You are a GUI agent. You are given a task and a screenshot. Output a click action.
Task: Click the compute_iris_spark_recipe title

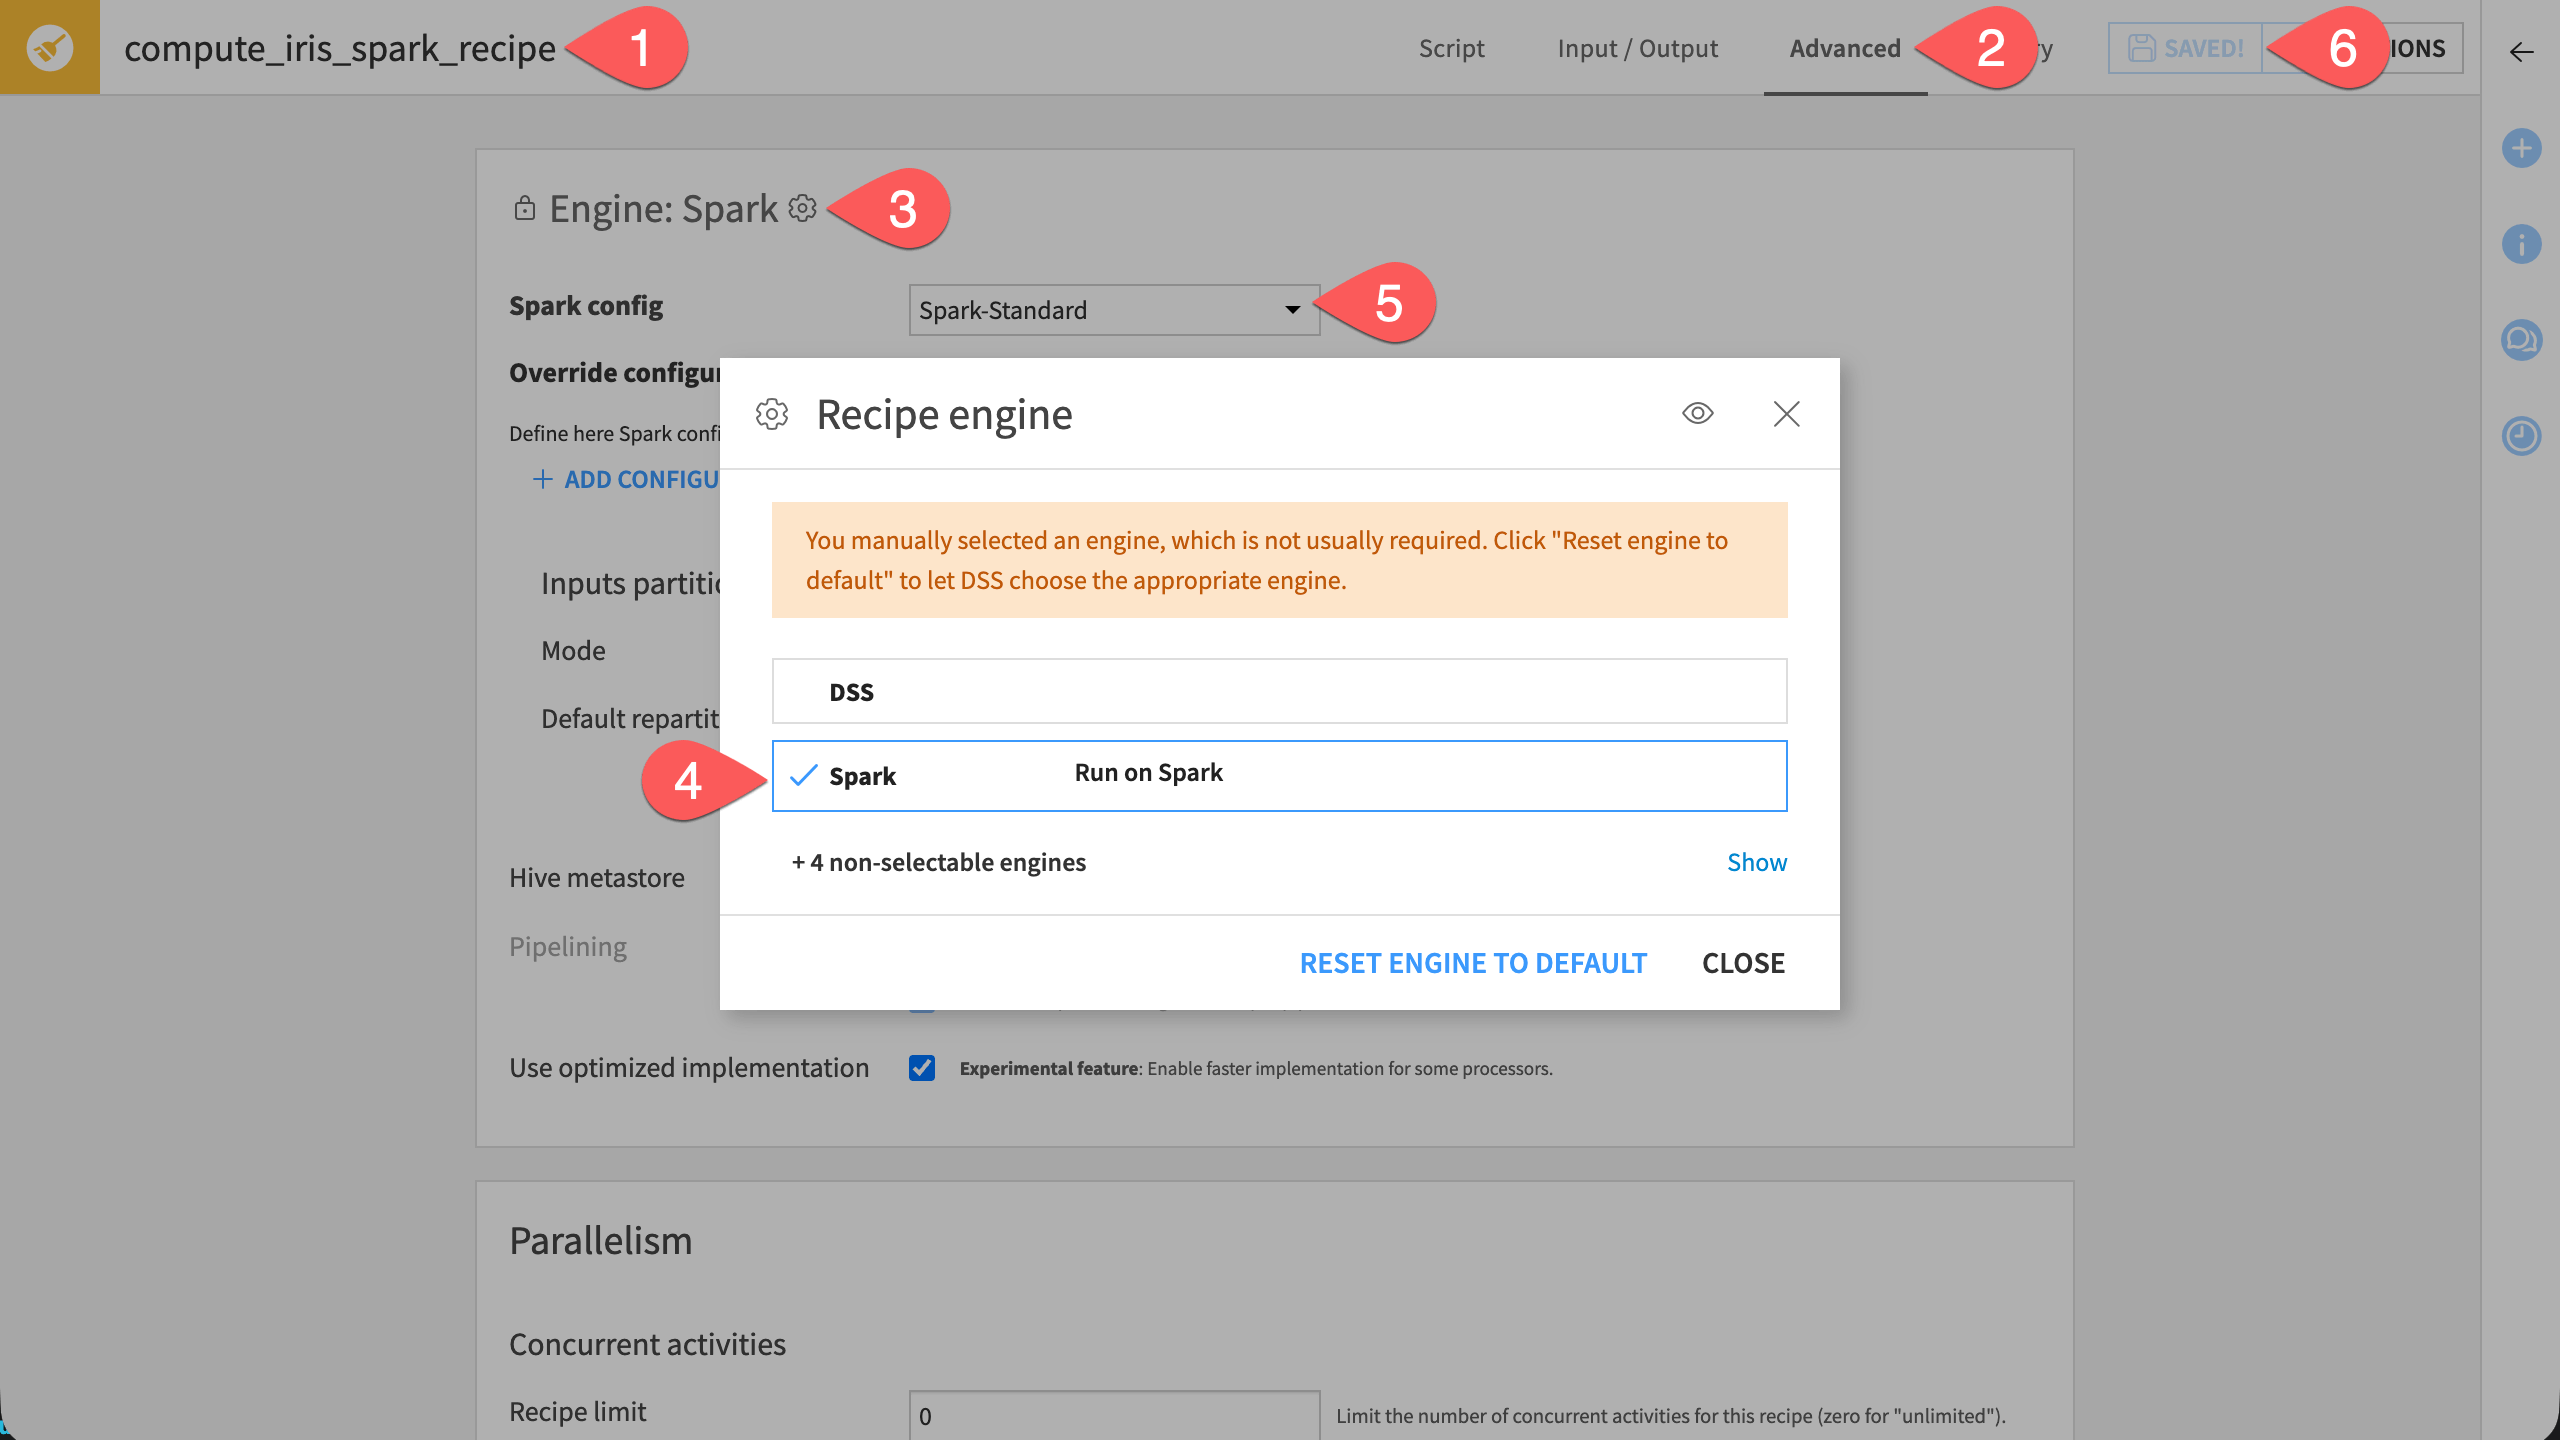tap(339, 48)
